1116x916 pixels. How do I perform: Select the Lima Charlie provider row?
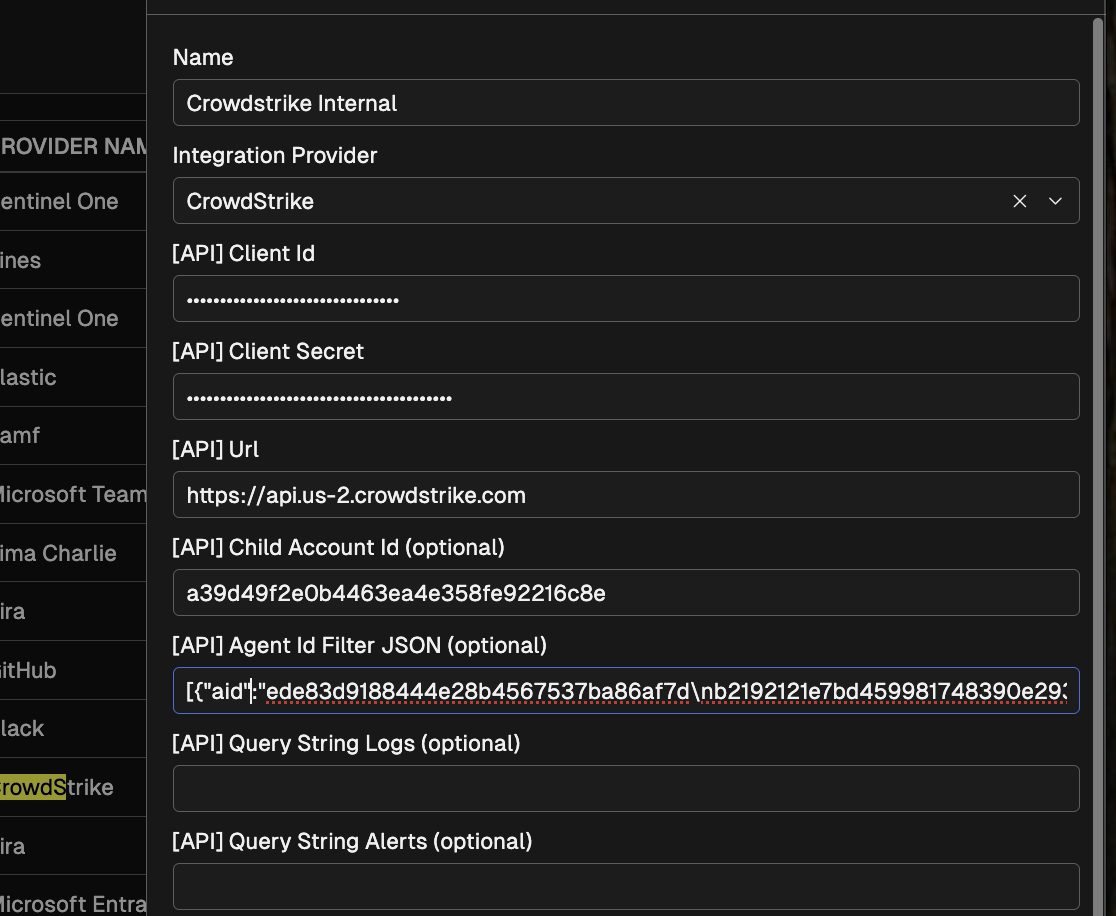[73, 553]
